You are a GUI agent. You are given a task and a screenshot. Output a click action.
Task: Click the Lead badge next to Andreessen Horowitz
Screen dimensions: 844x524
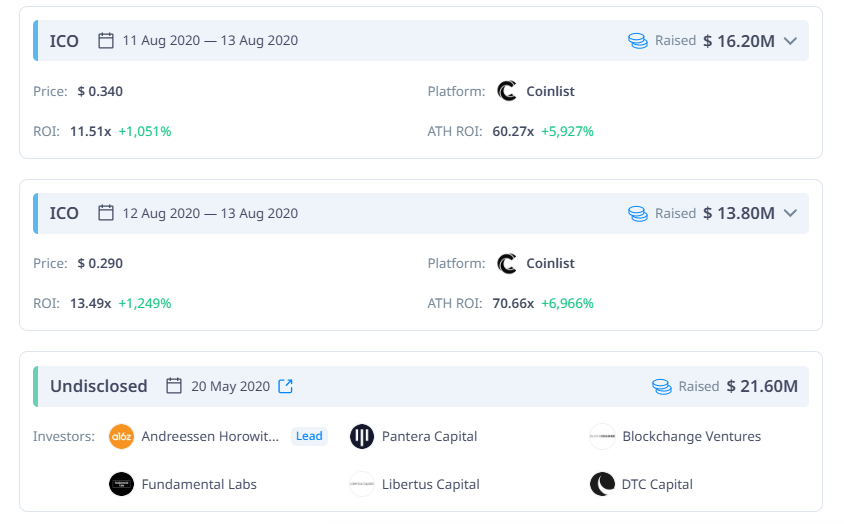pyautogui.click(x=309, y=436)
